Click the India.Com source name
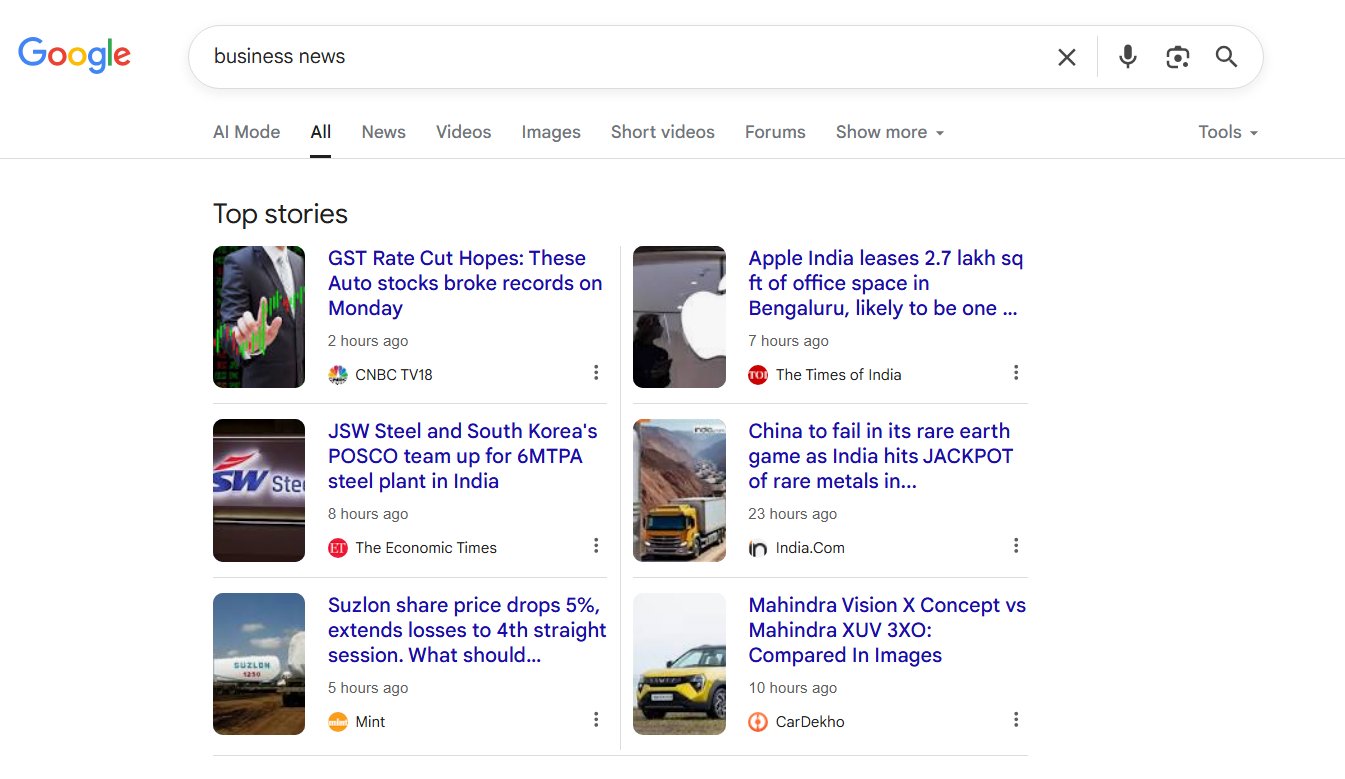The width and height of the screenshot is (1345, 779). [810, 548]
